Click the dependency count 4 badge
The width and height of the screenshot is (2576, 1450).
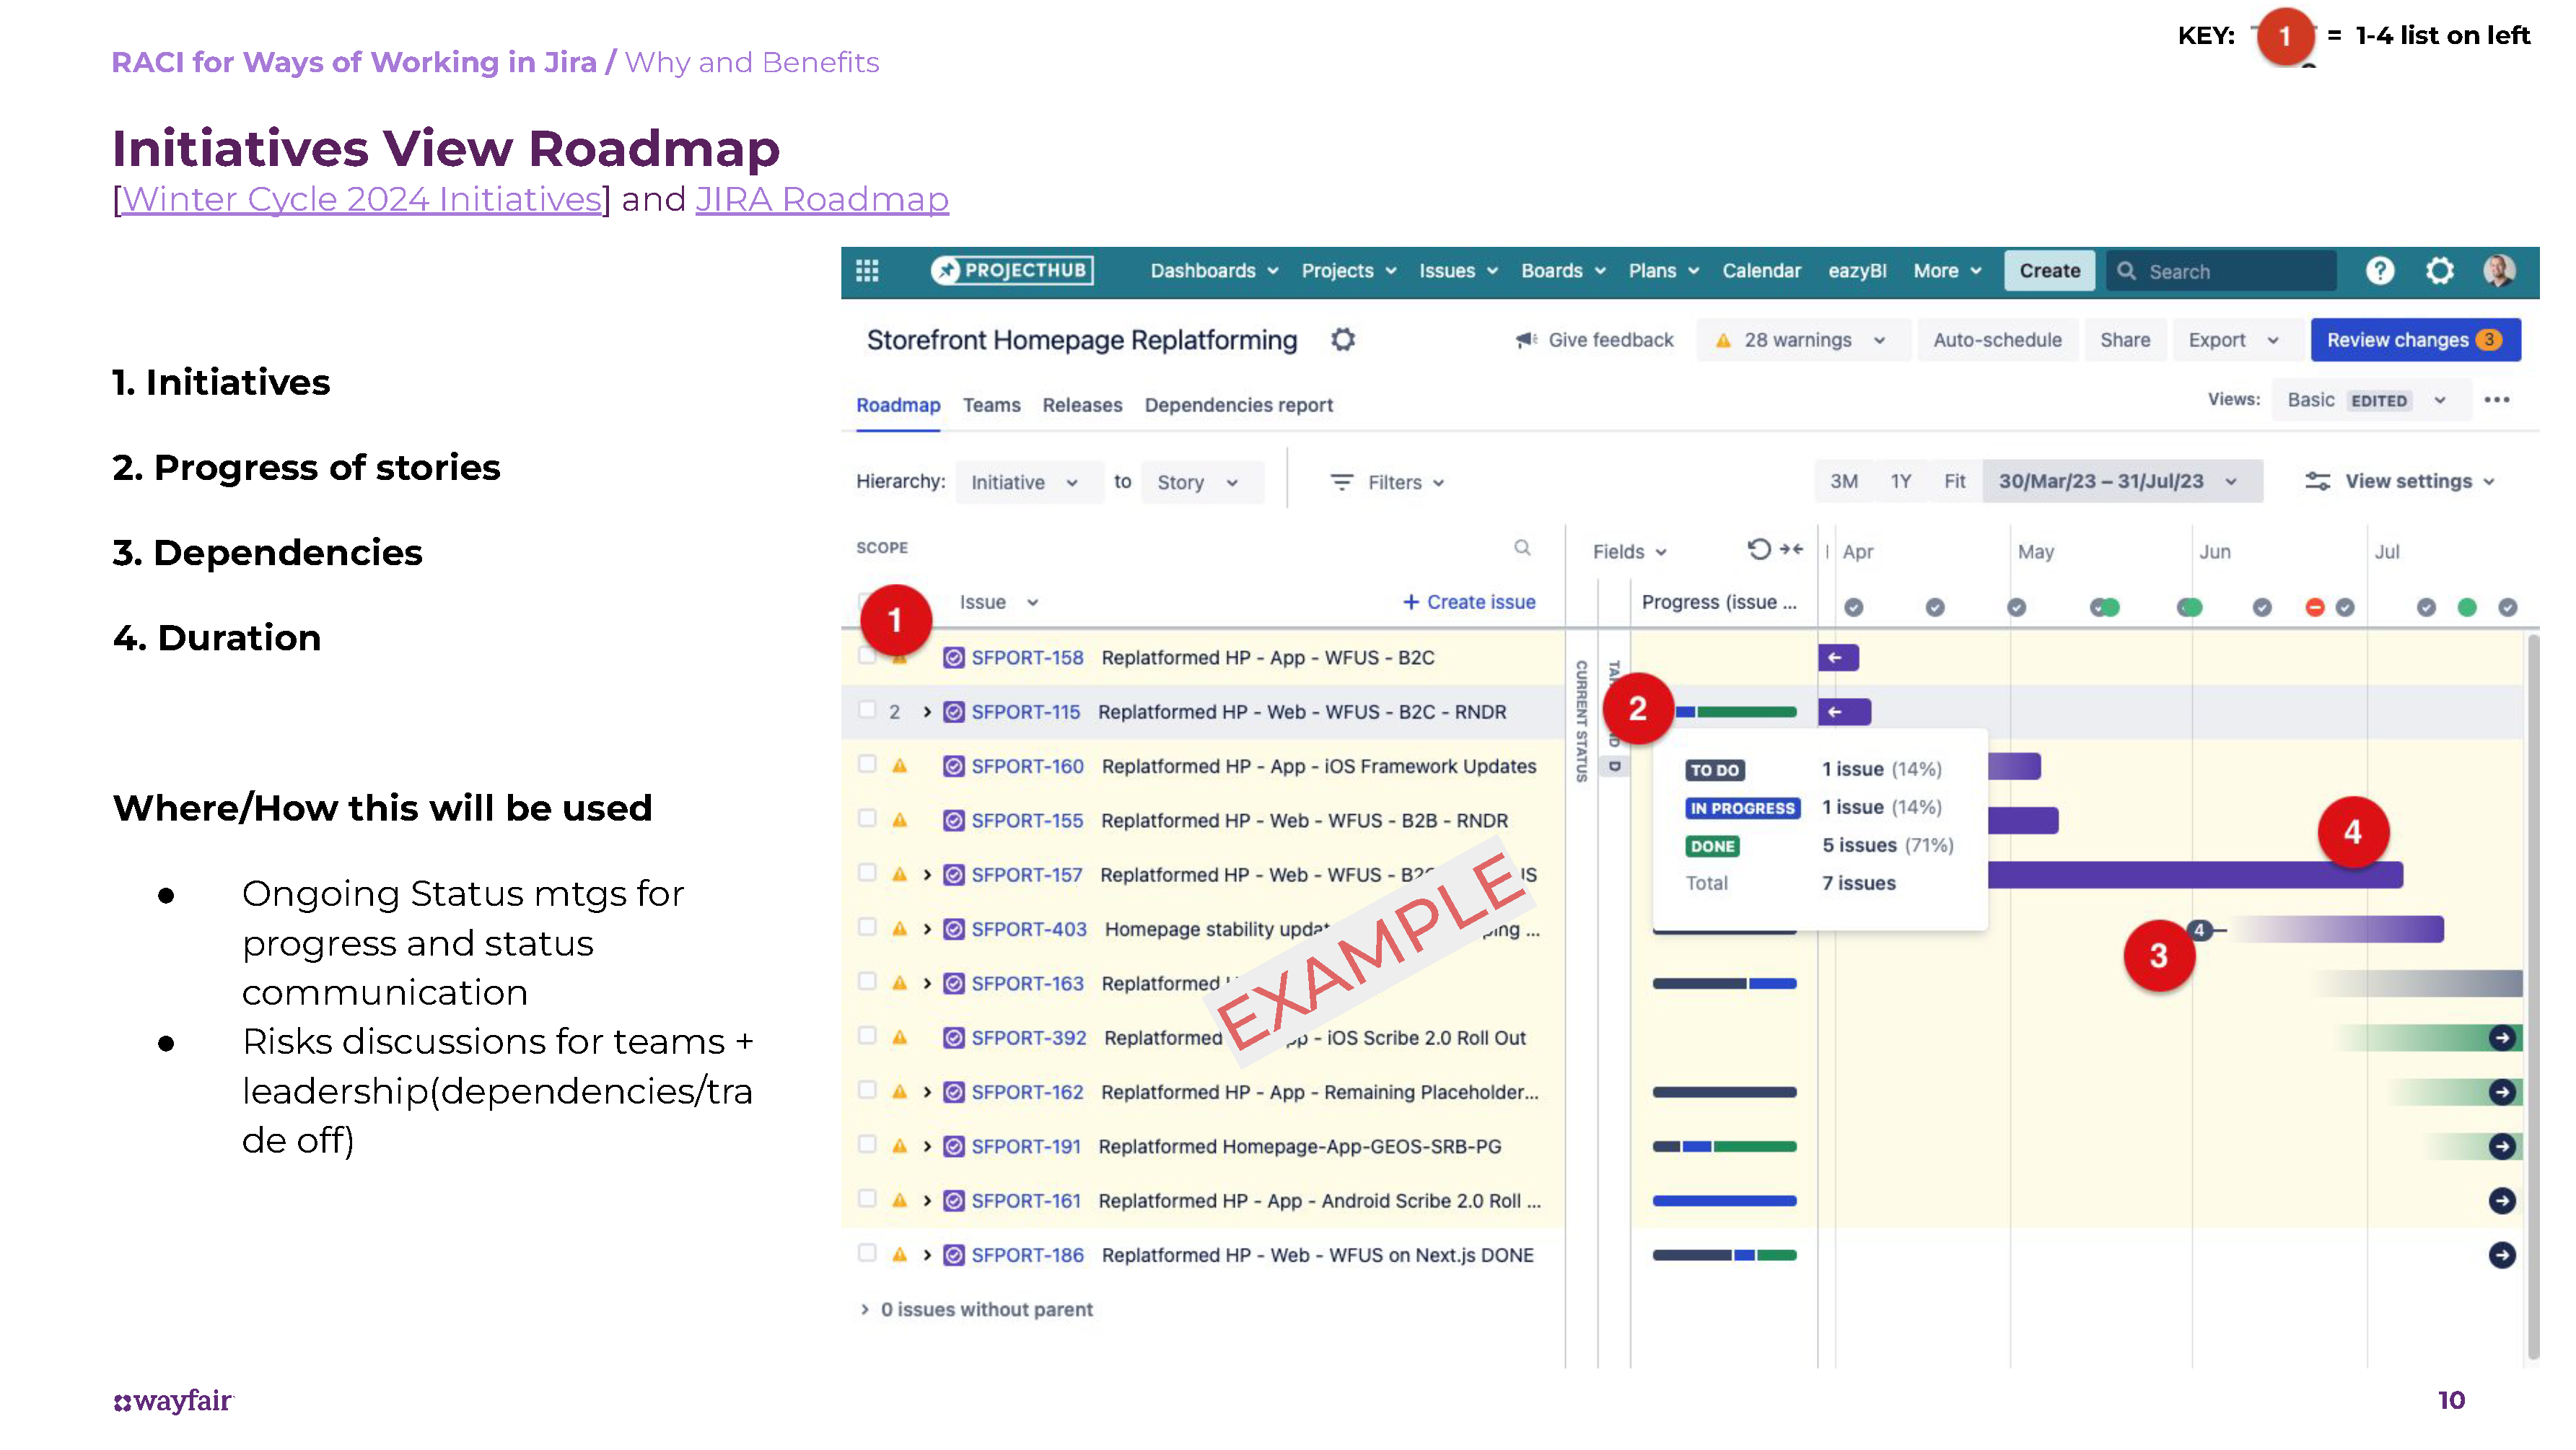point(2199,930)
